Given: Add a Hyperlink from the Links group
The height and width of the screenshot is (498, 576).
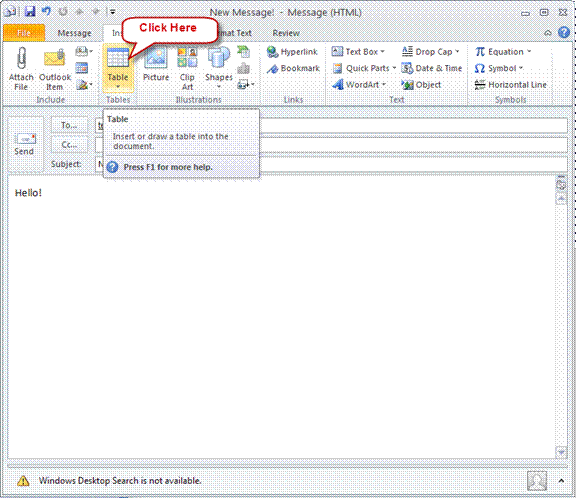Looking at the screenshot, I should pos(292,52).
